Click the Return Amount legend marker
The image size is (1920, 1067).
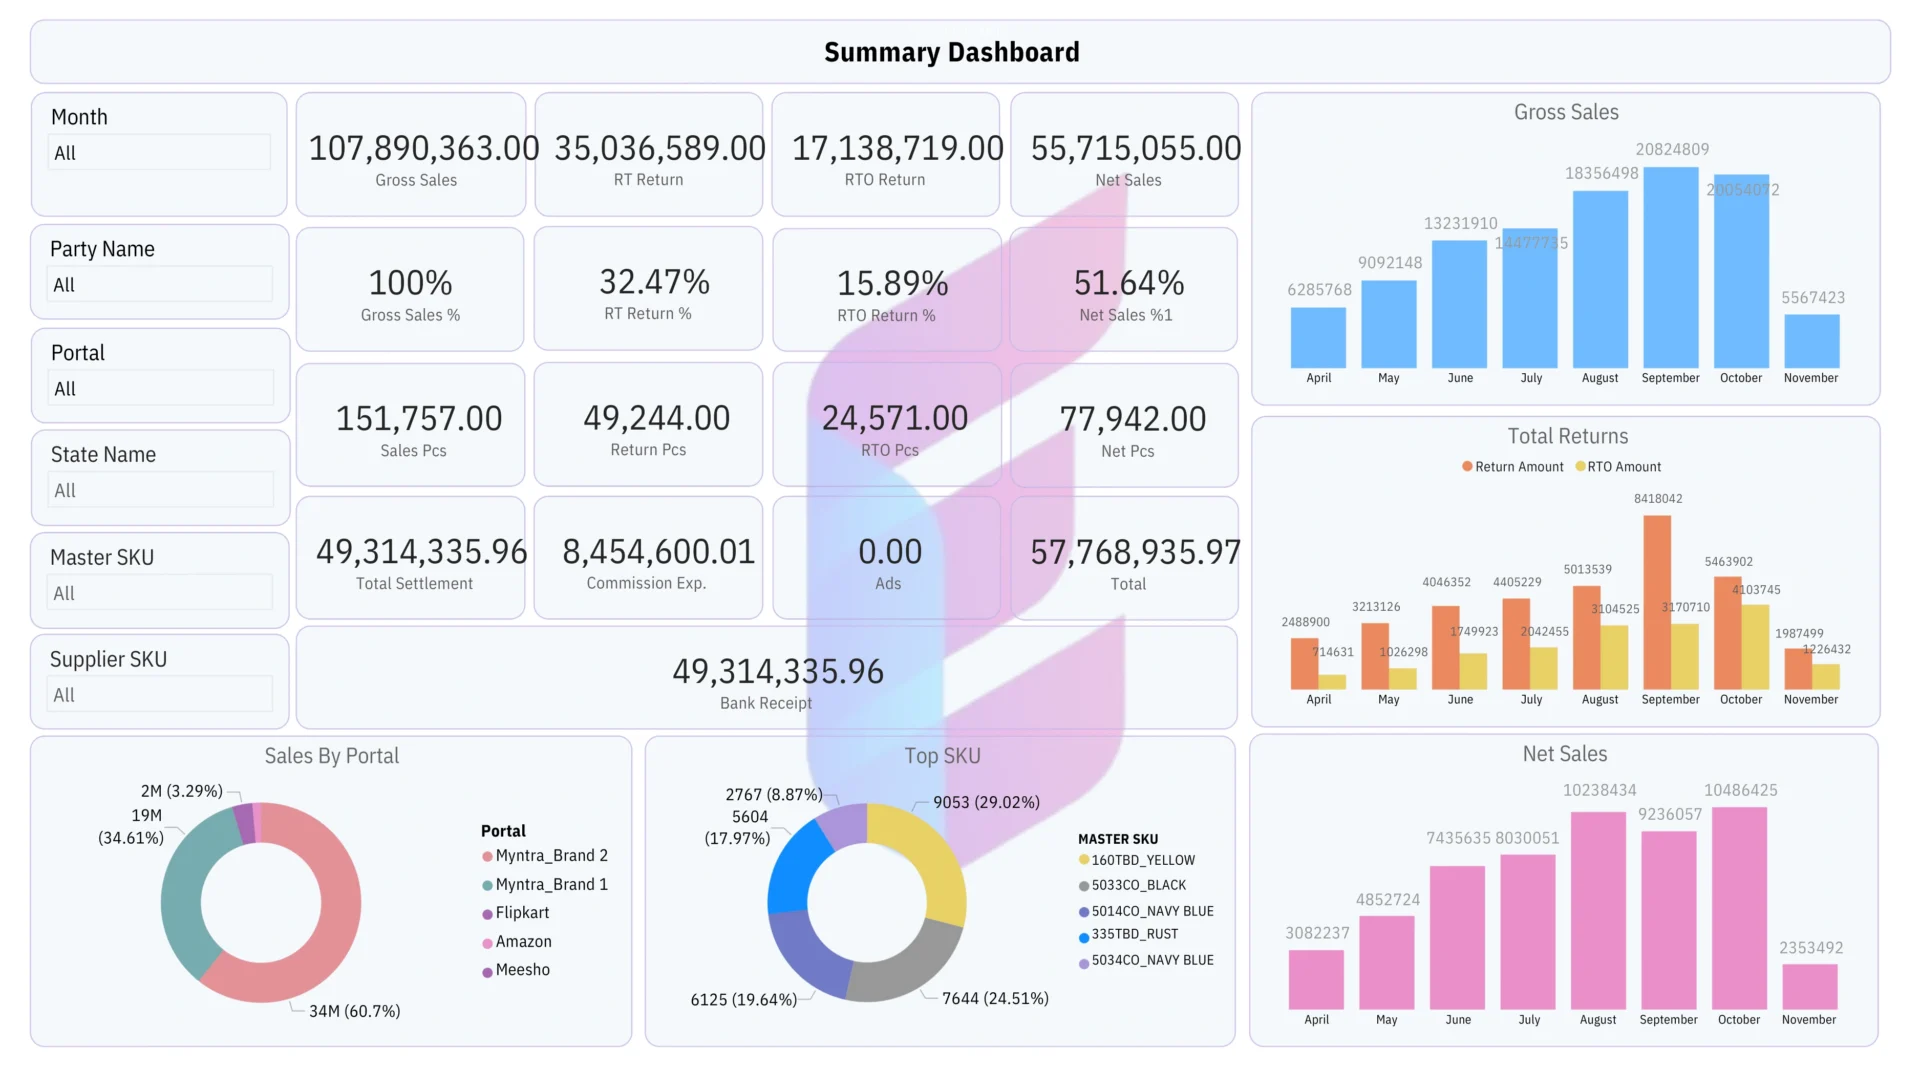click(1467, 467)
